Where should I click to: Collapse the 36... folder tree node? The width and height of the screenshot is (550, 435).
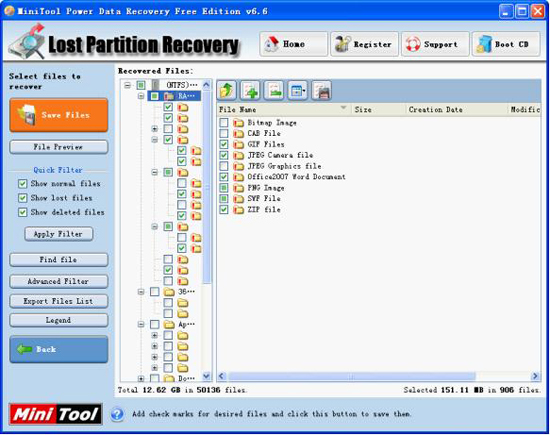(x=141, y=292)
